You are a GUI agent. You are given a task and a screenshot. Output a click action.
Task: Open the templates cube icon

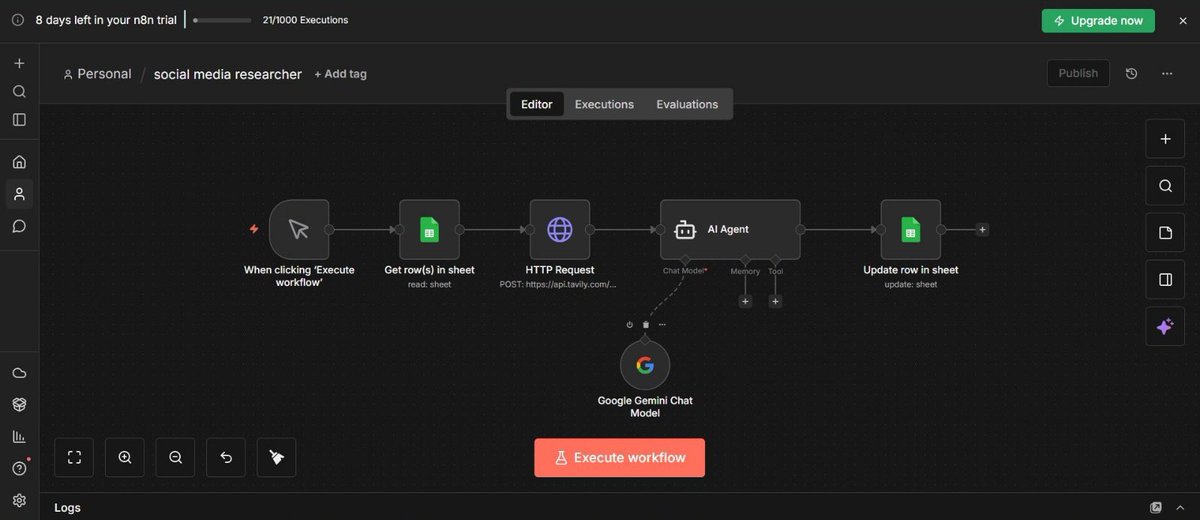pos(19,404)
